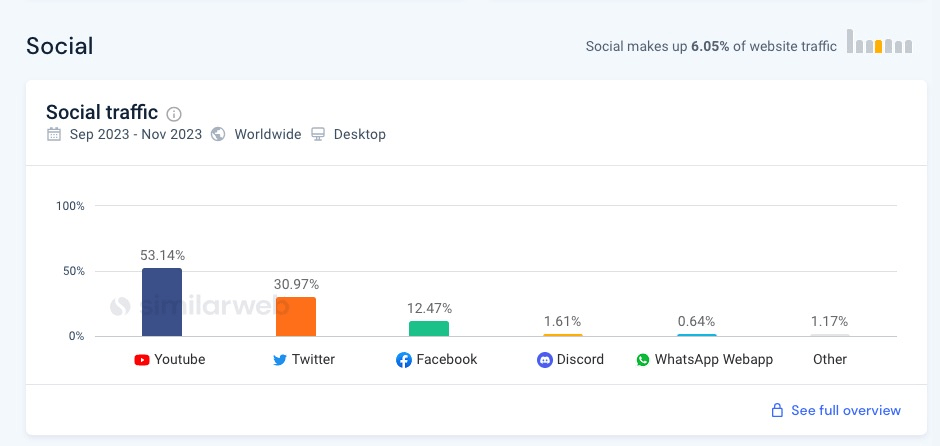Click the Worldwide globe icon

click(x=218, y=134)
